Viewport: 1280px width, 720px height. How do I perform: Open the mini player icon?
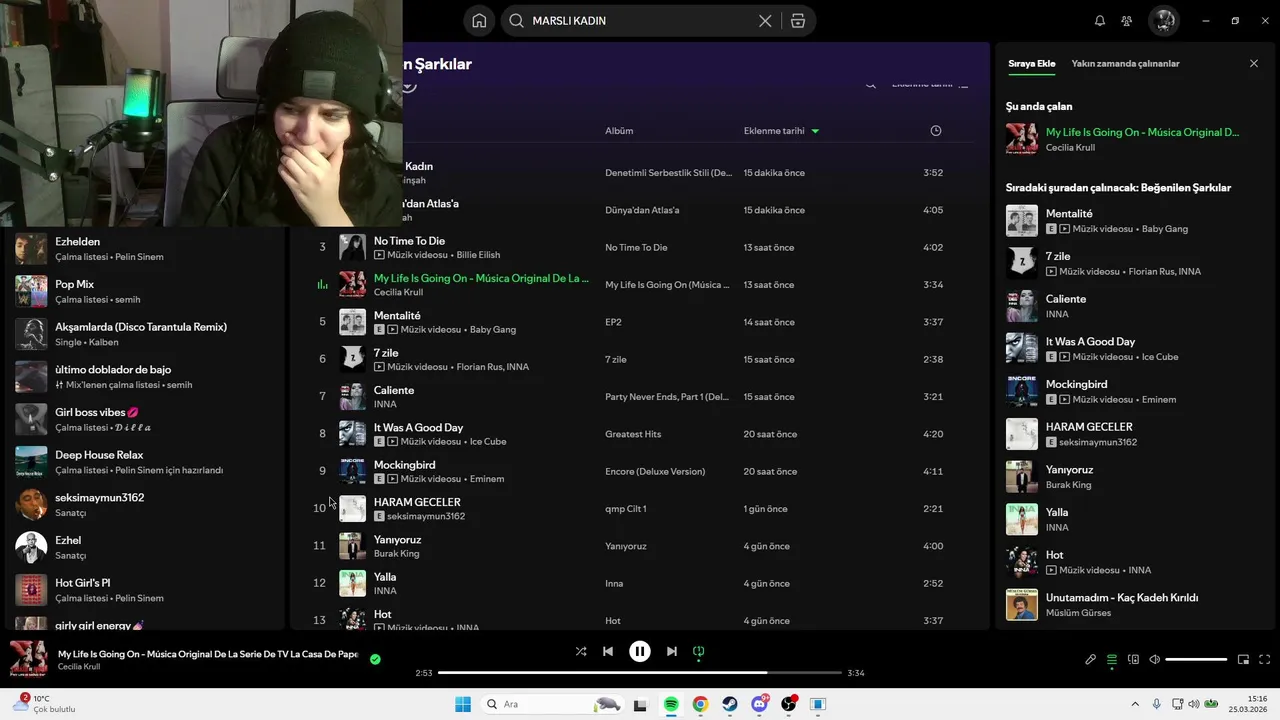click(x=1243, y=659)
